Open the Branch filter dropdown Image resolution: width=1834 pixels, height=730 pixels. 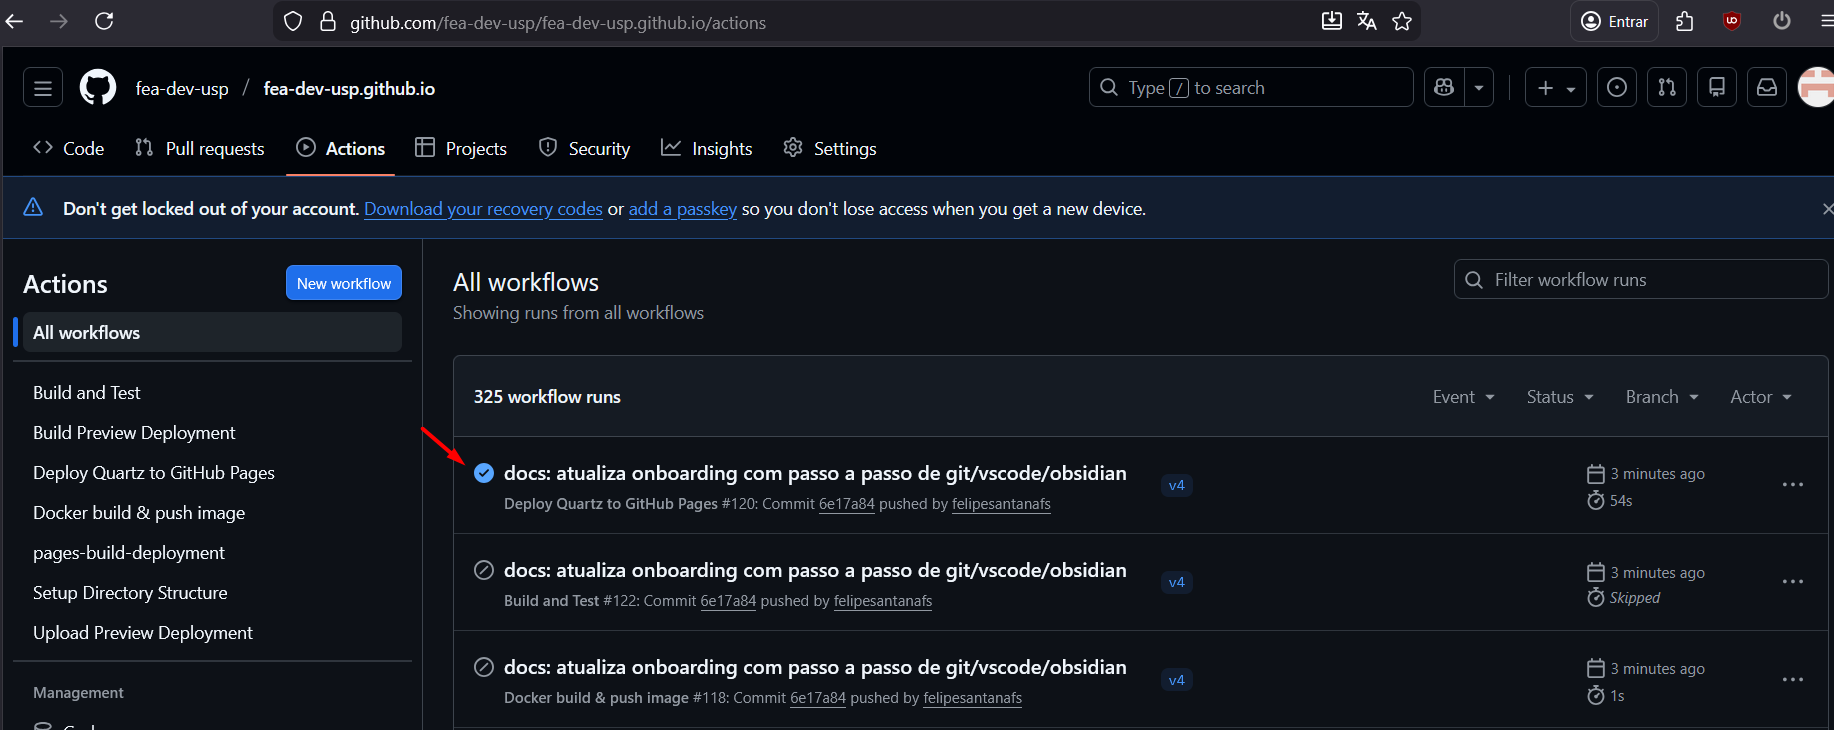[1661, 397]
